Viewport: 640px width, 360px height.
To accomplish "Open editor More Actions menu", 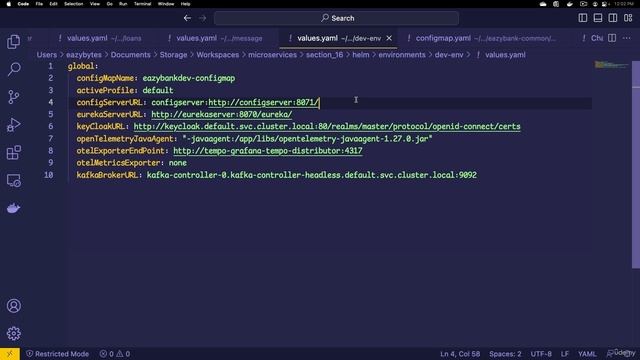I will [627, 38].
